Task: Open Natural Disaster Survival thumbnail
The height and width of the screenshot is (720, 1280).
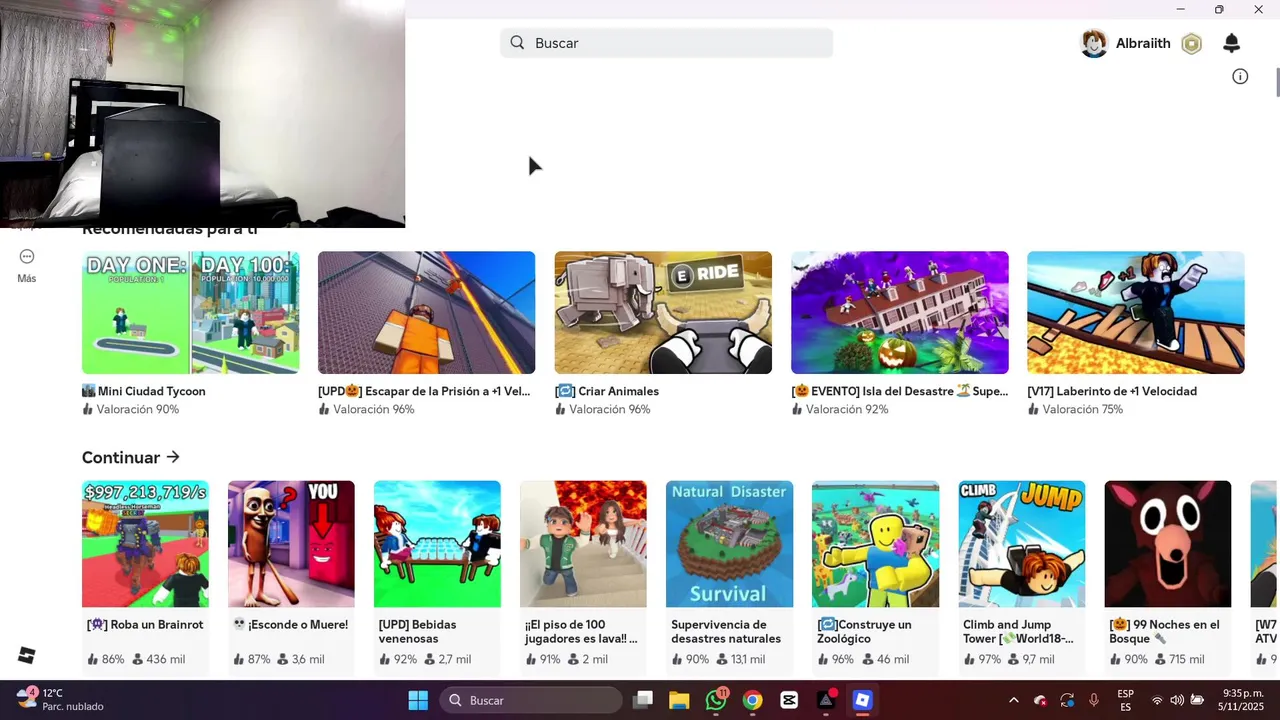Action: [729, 544]
